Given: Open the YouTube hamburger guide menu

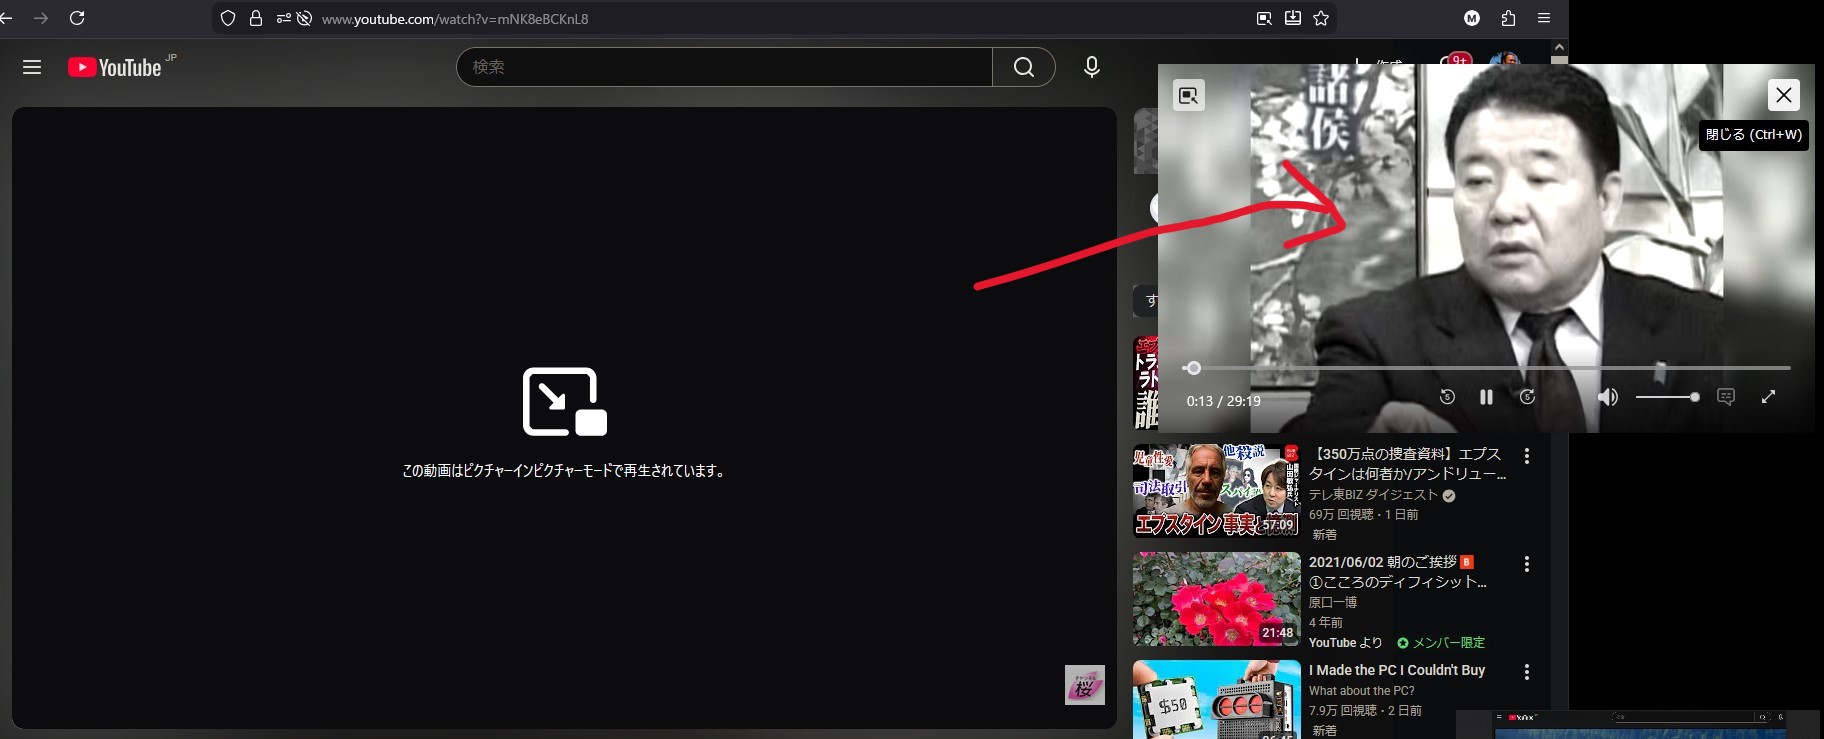Looking at the screenshot, I should (32, 67).
